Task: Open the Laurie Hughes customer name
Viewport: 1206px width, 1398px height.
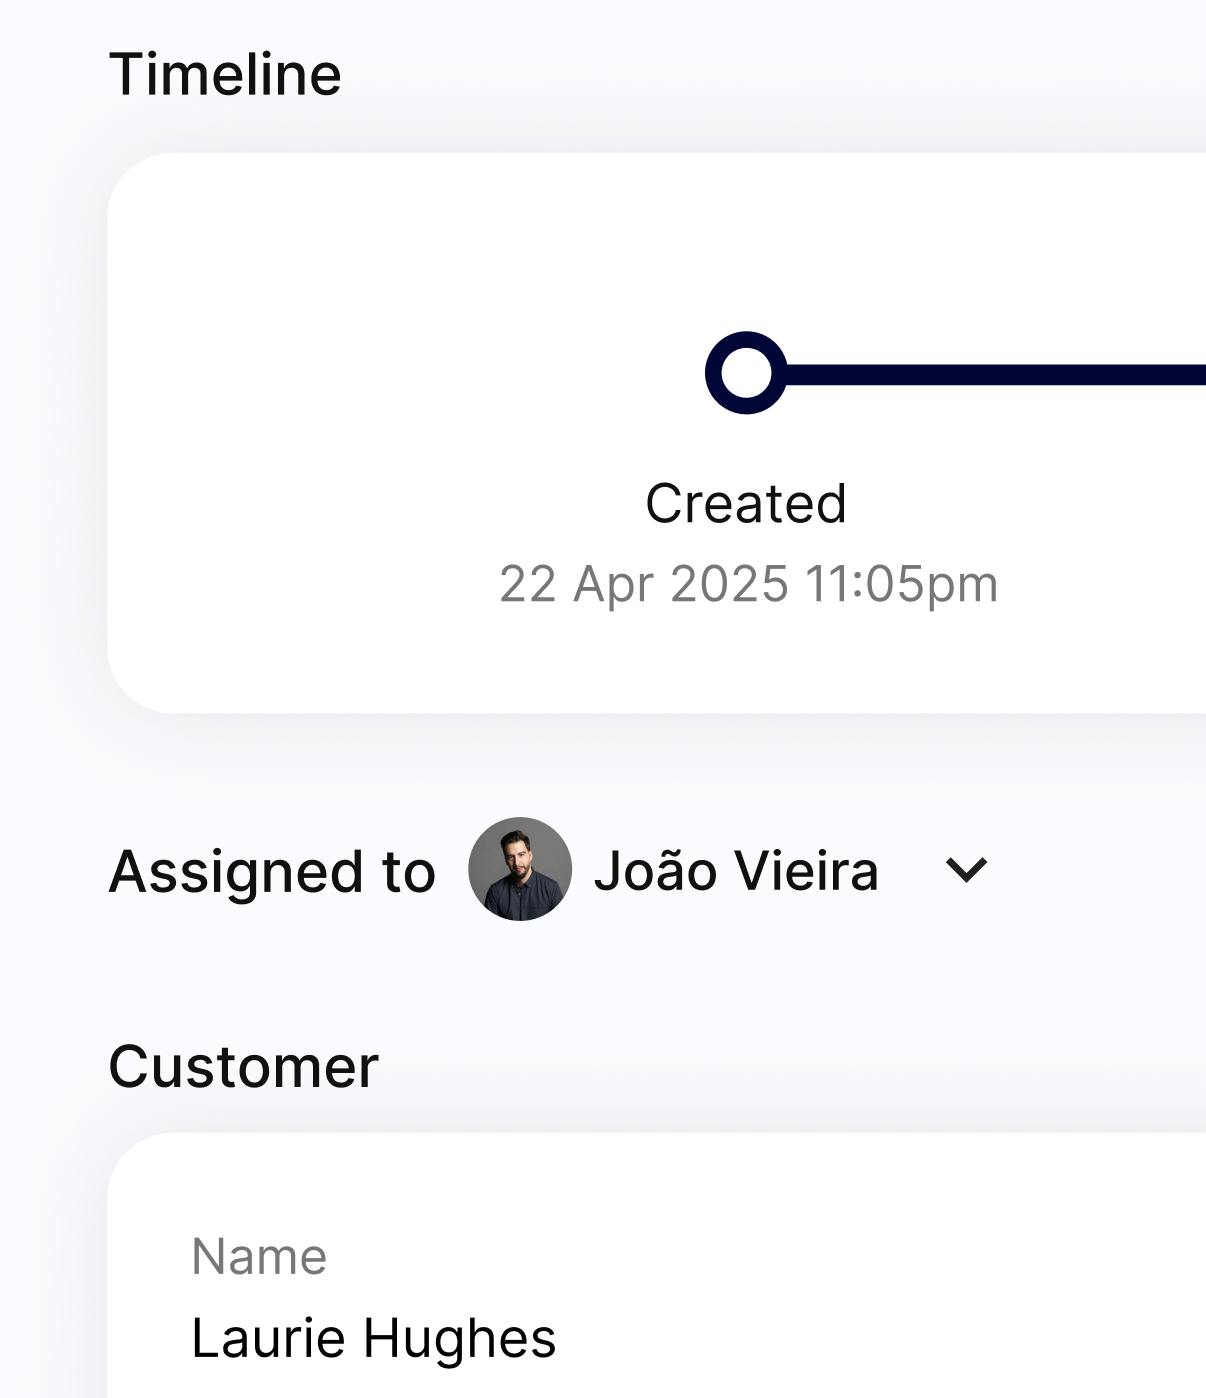Action: [x=373, y=1338]
